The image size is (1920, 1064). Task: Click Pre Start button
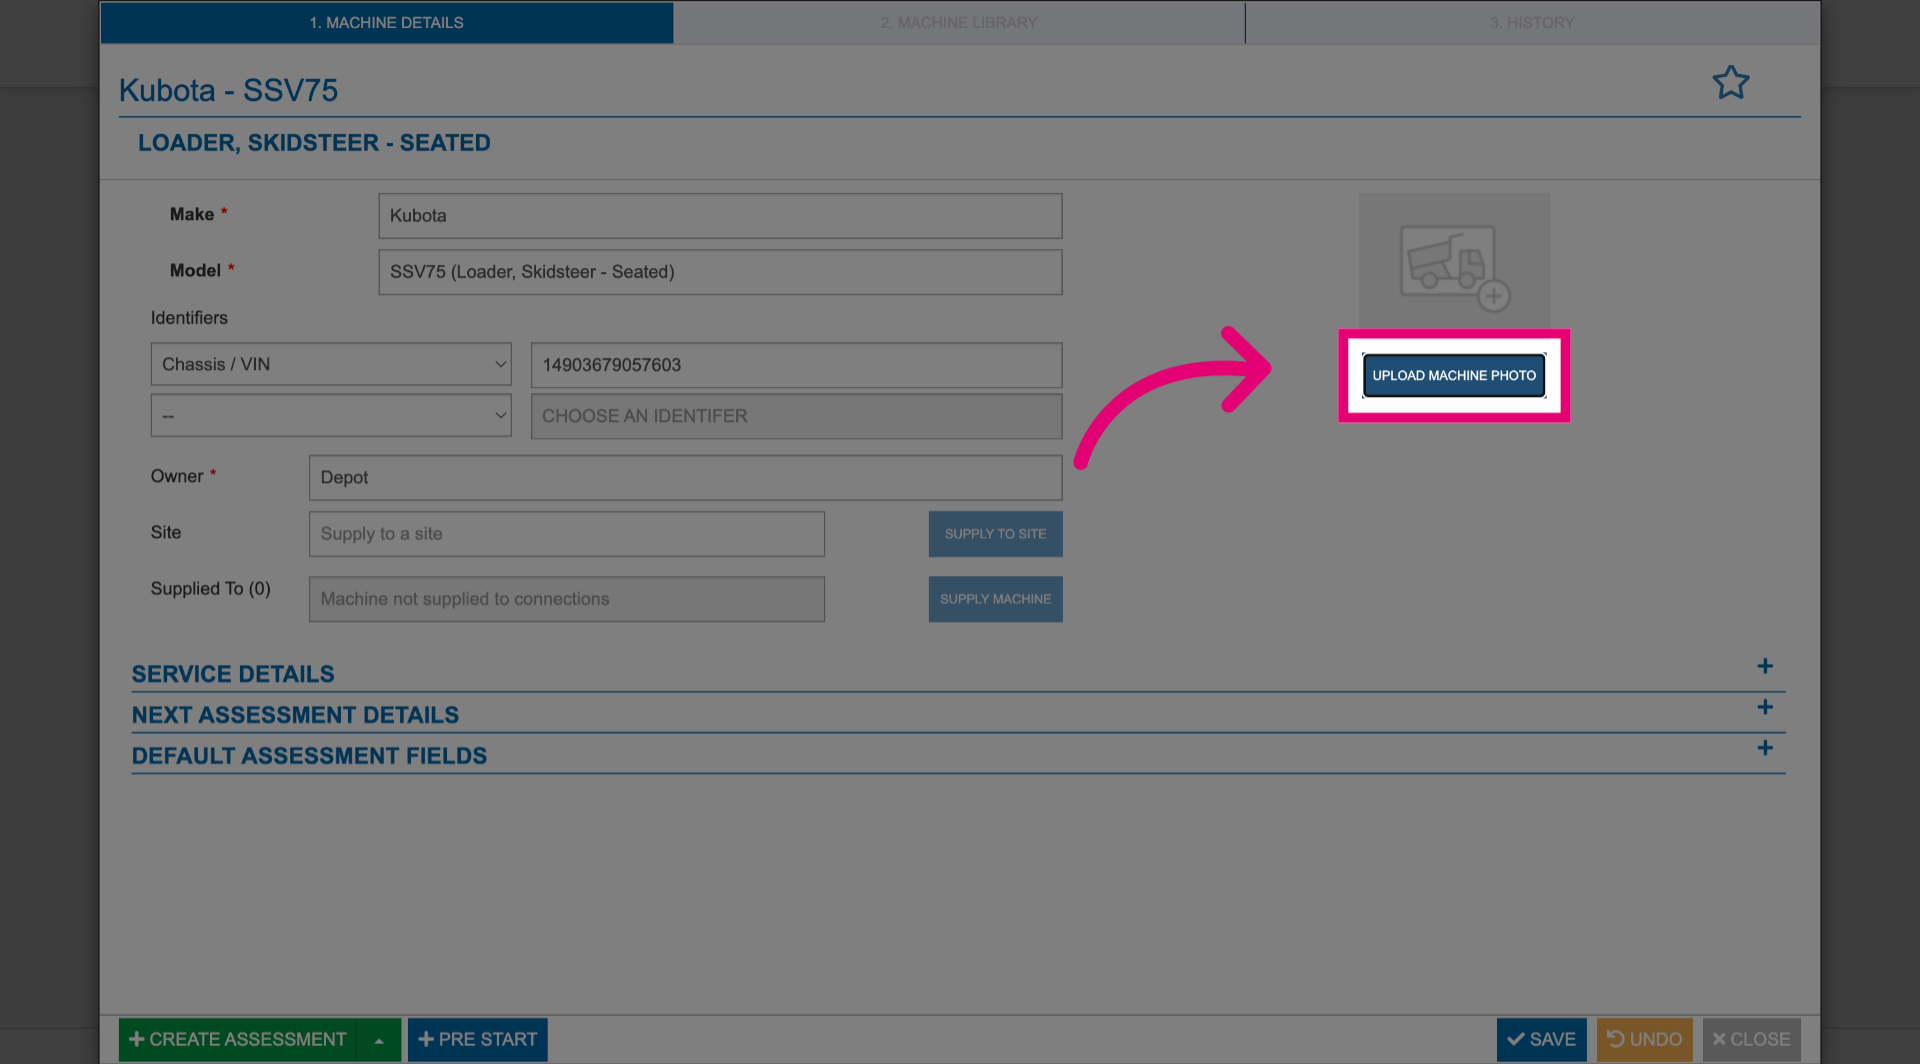point(478,1040)
